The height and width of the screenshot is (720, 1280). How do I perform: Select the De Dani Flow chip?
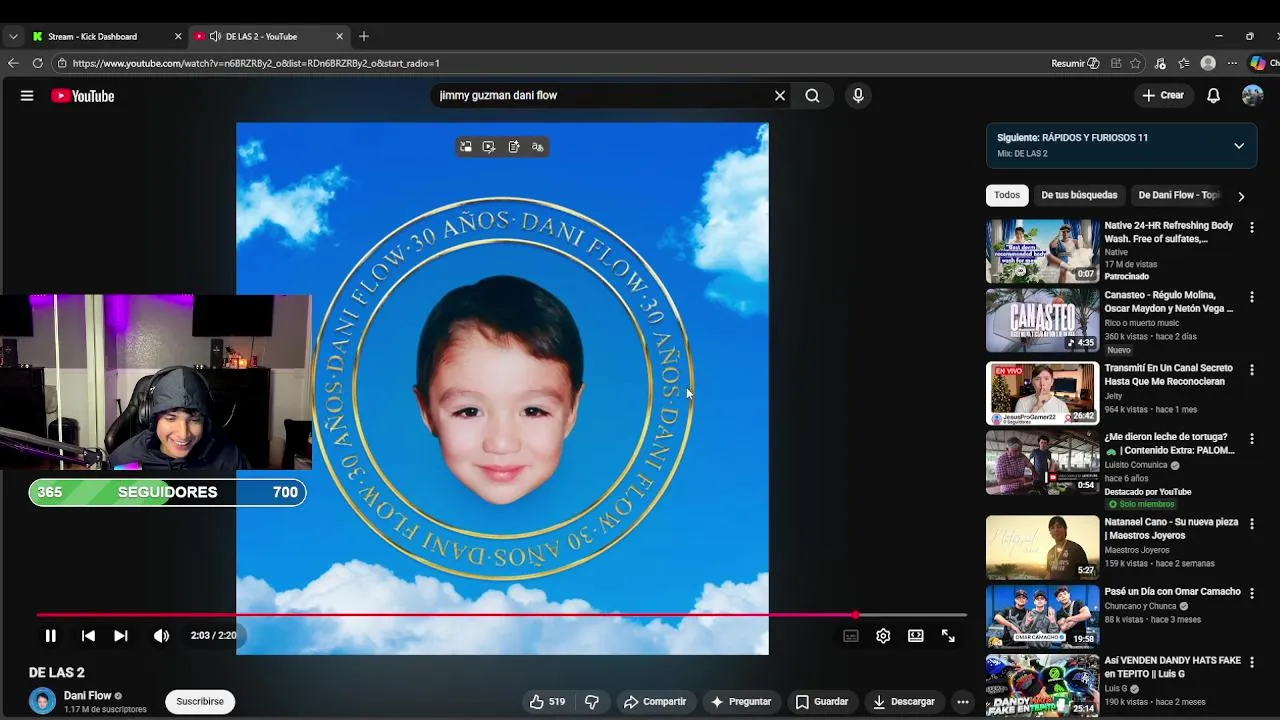coord(1179,195)
